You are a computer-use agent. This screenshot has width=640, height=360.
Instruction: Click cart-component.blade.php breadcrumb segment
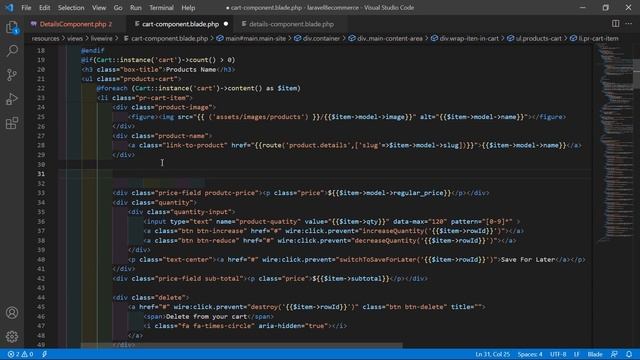(x=166, y=38)
